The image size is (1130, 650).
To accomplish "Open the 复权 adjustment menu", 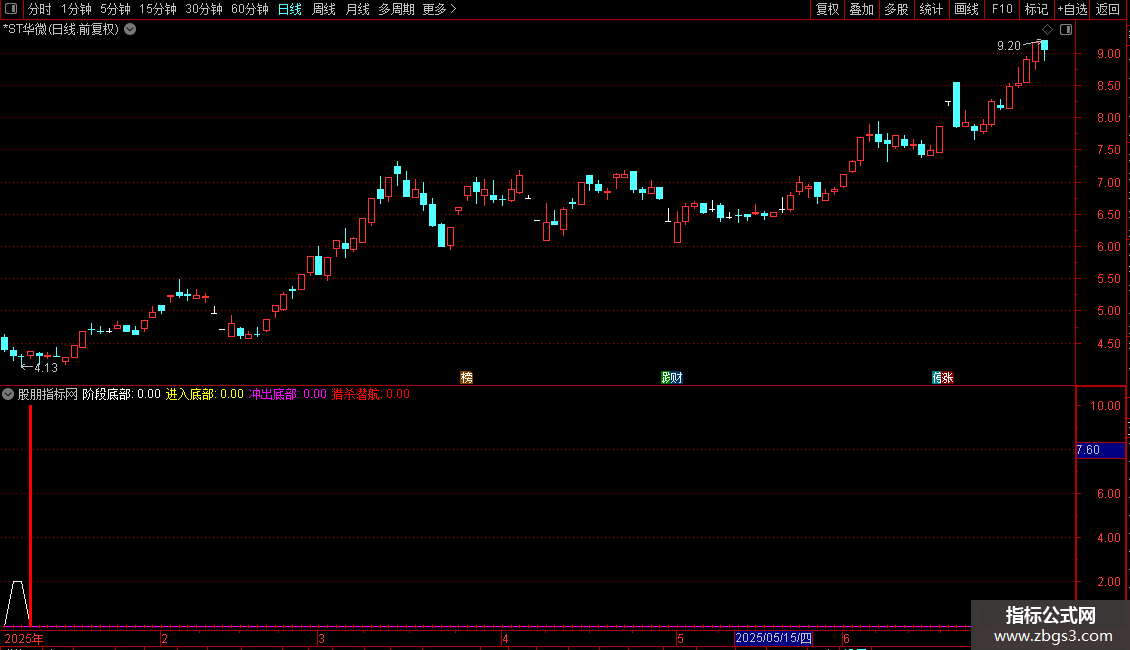I will coord(827,9).
